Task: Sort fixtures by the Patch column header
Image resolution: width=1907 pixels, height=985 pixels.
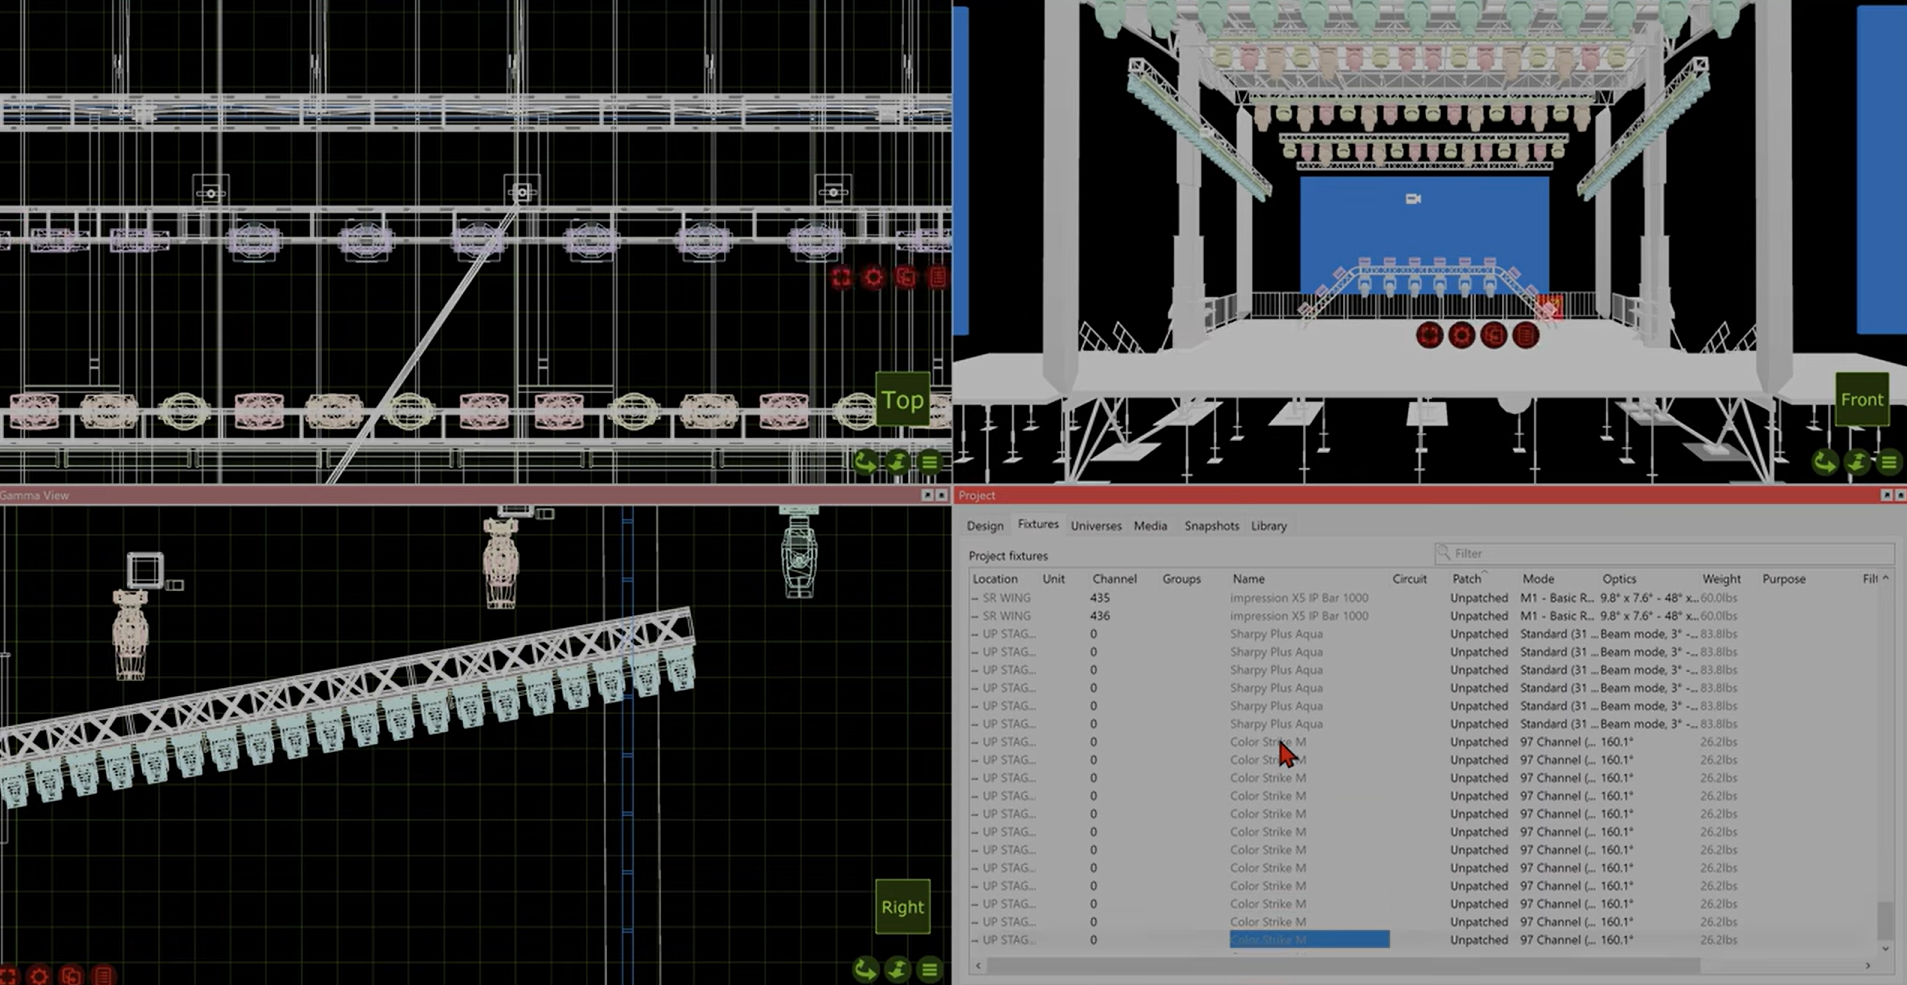Action: click(1466, 579)
